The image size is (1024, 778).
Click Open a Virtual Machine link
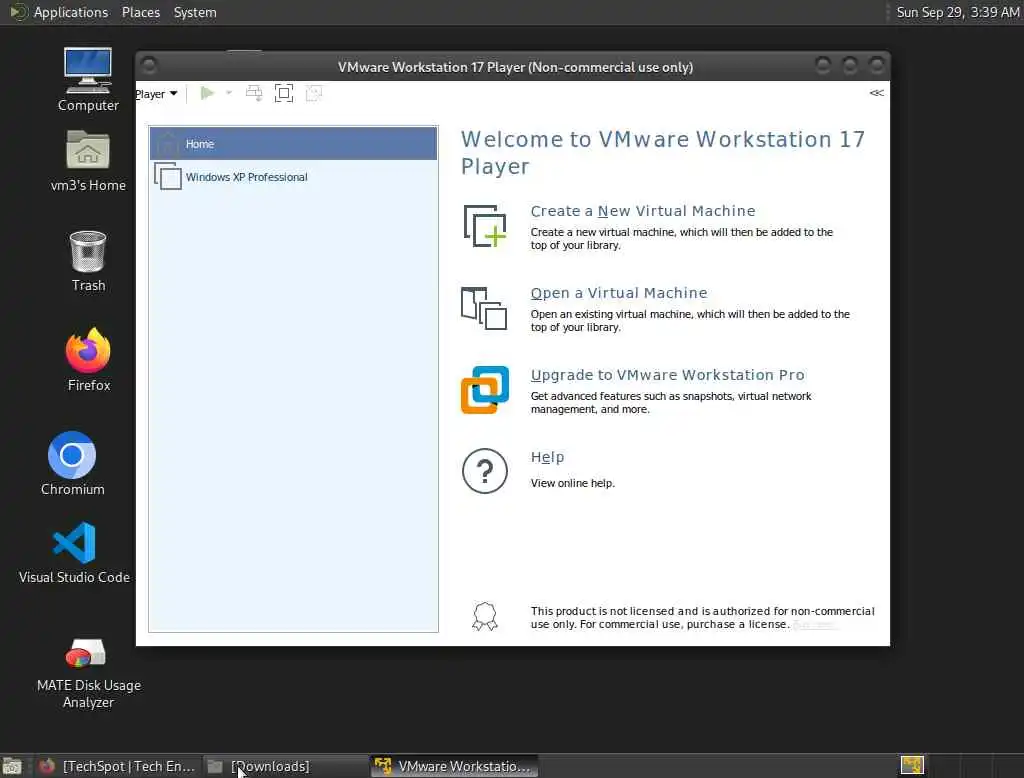pos(618,293)
